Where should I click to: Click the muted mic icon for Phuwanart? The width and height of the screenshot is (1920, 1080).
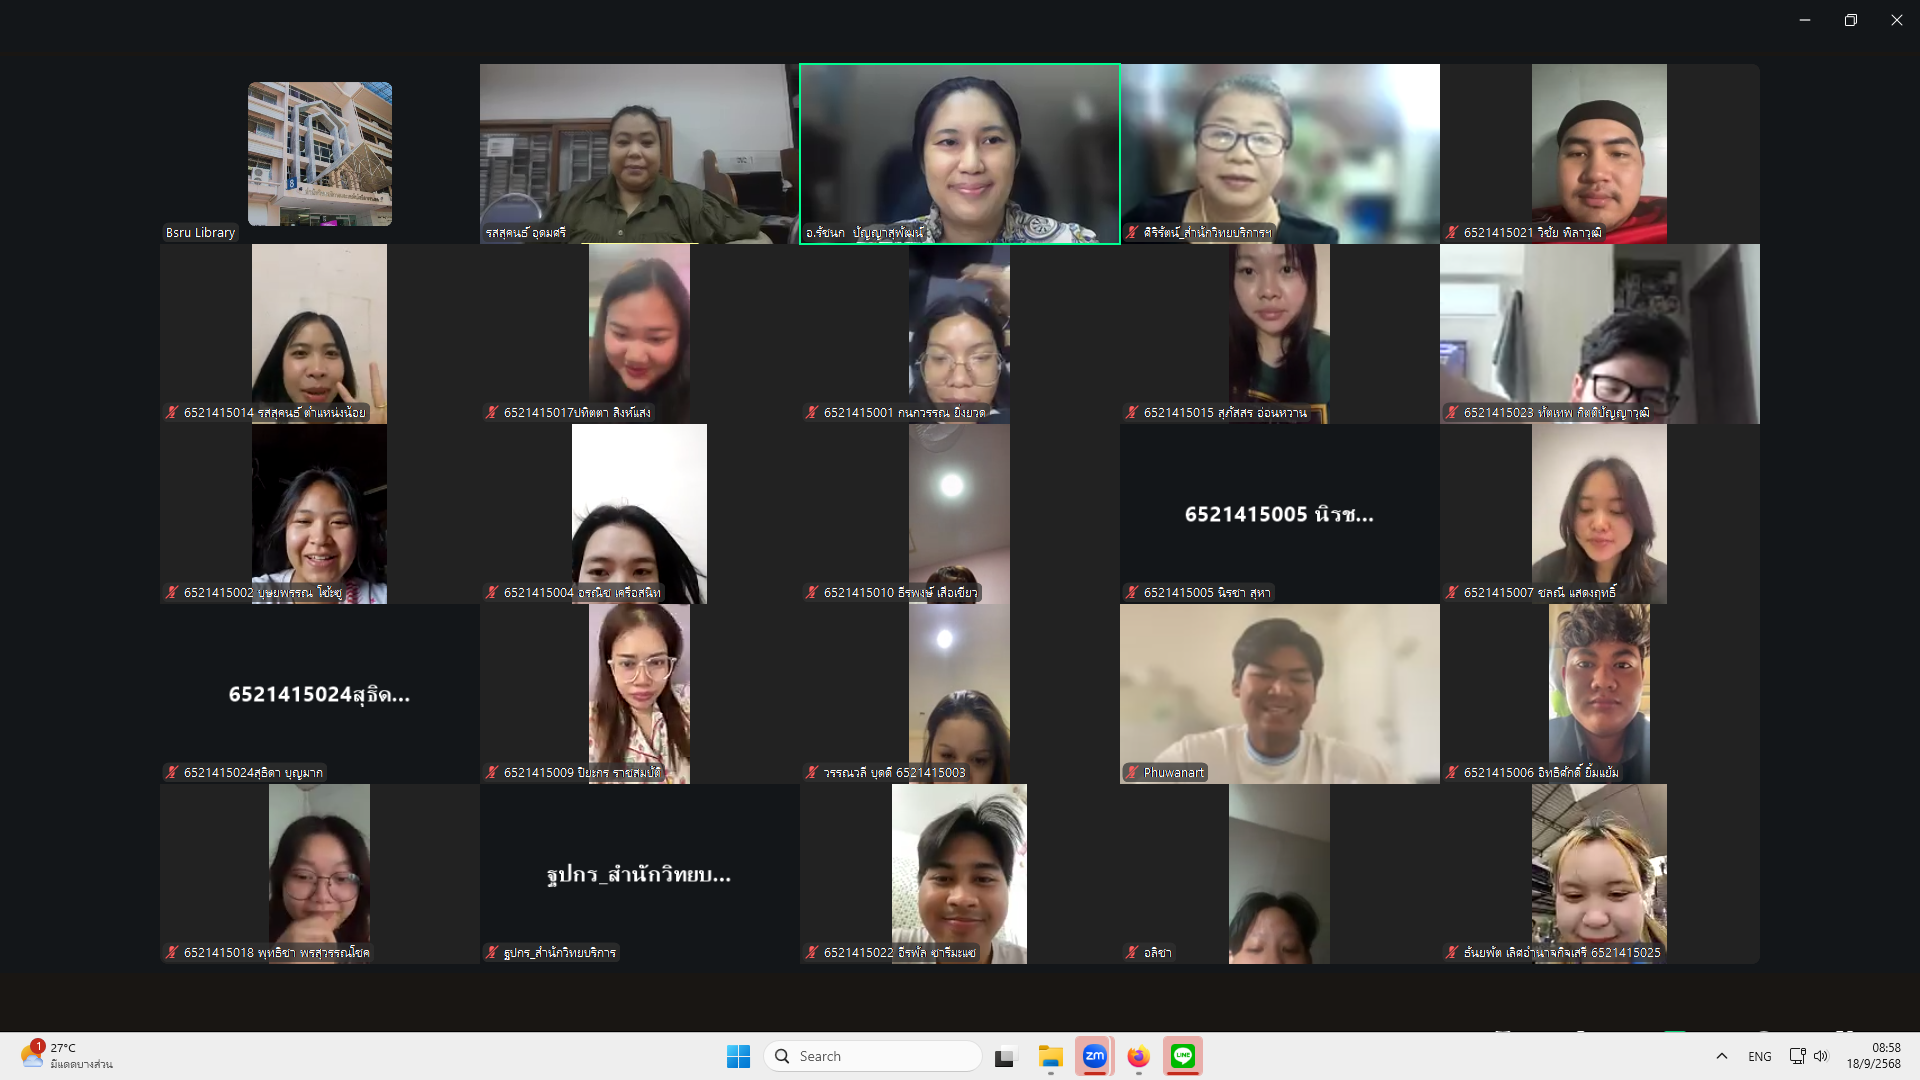pos(1132,773)
